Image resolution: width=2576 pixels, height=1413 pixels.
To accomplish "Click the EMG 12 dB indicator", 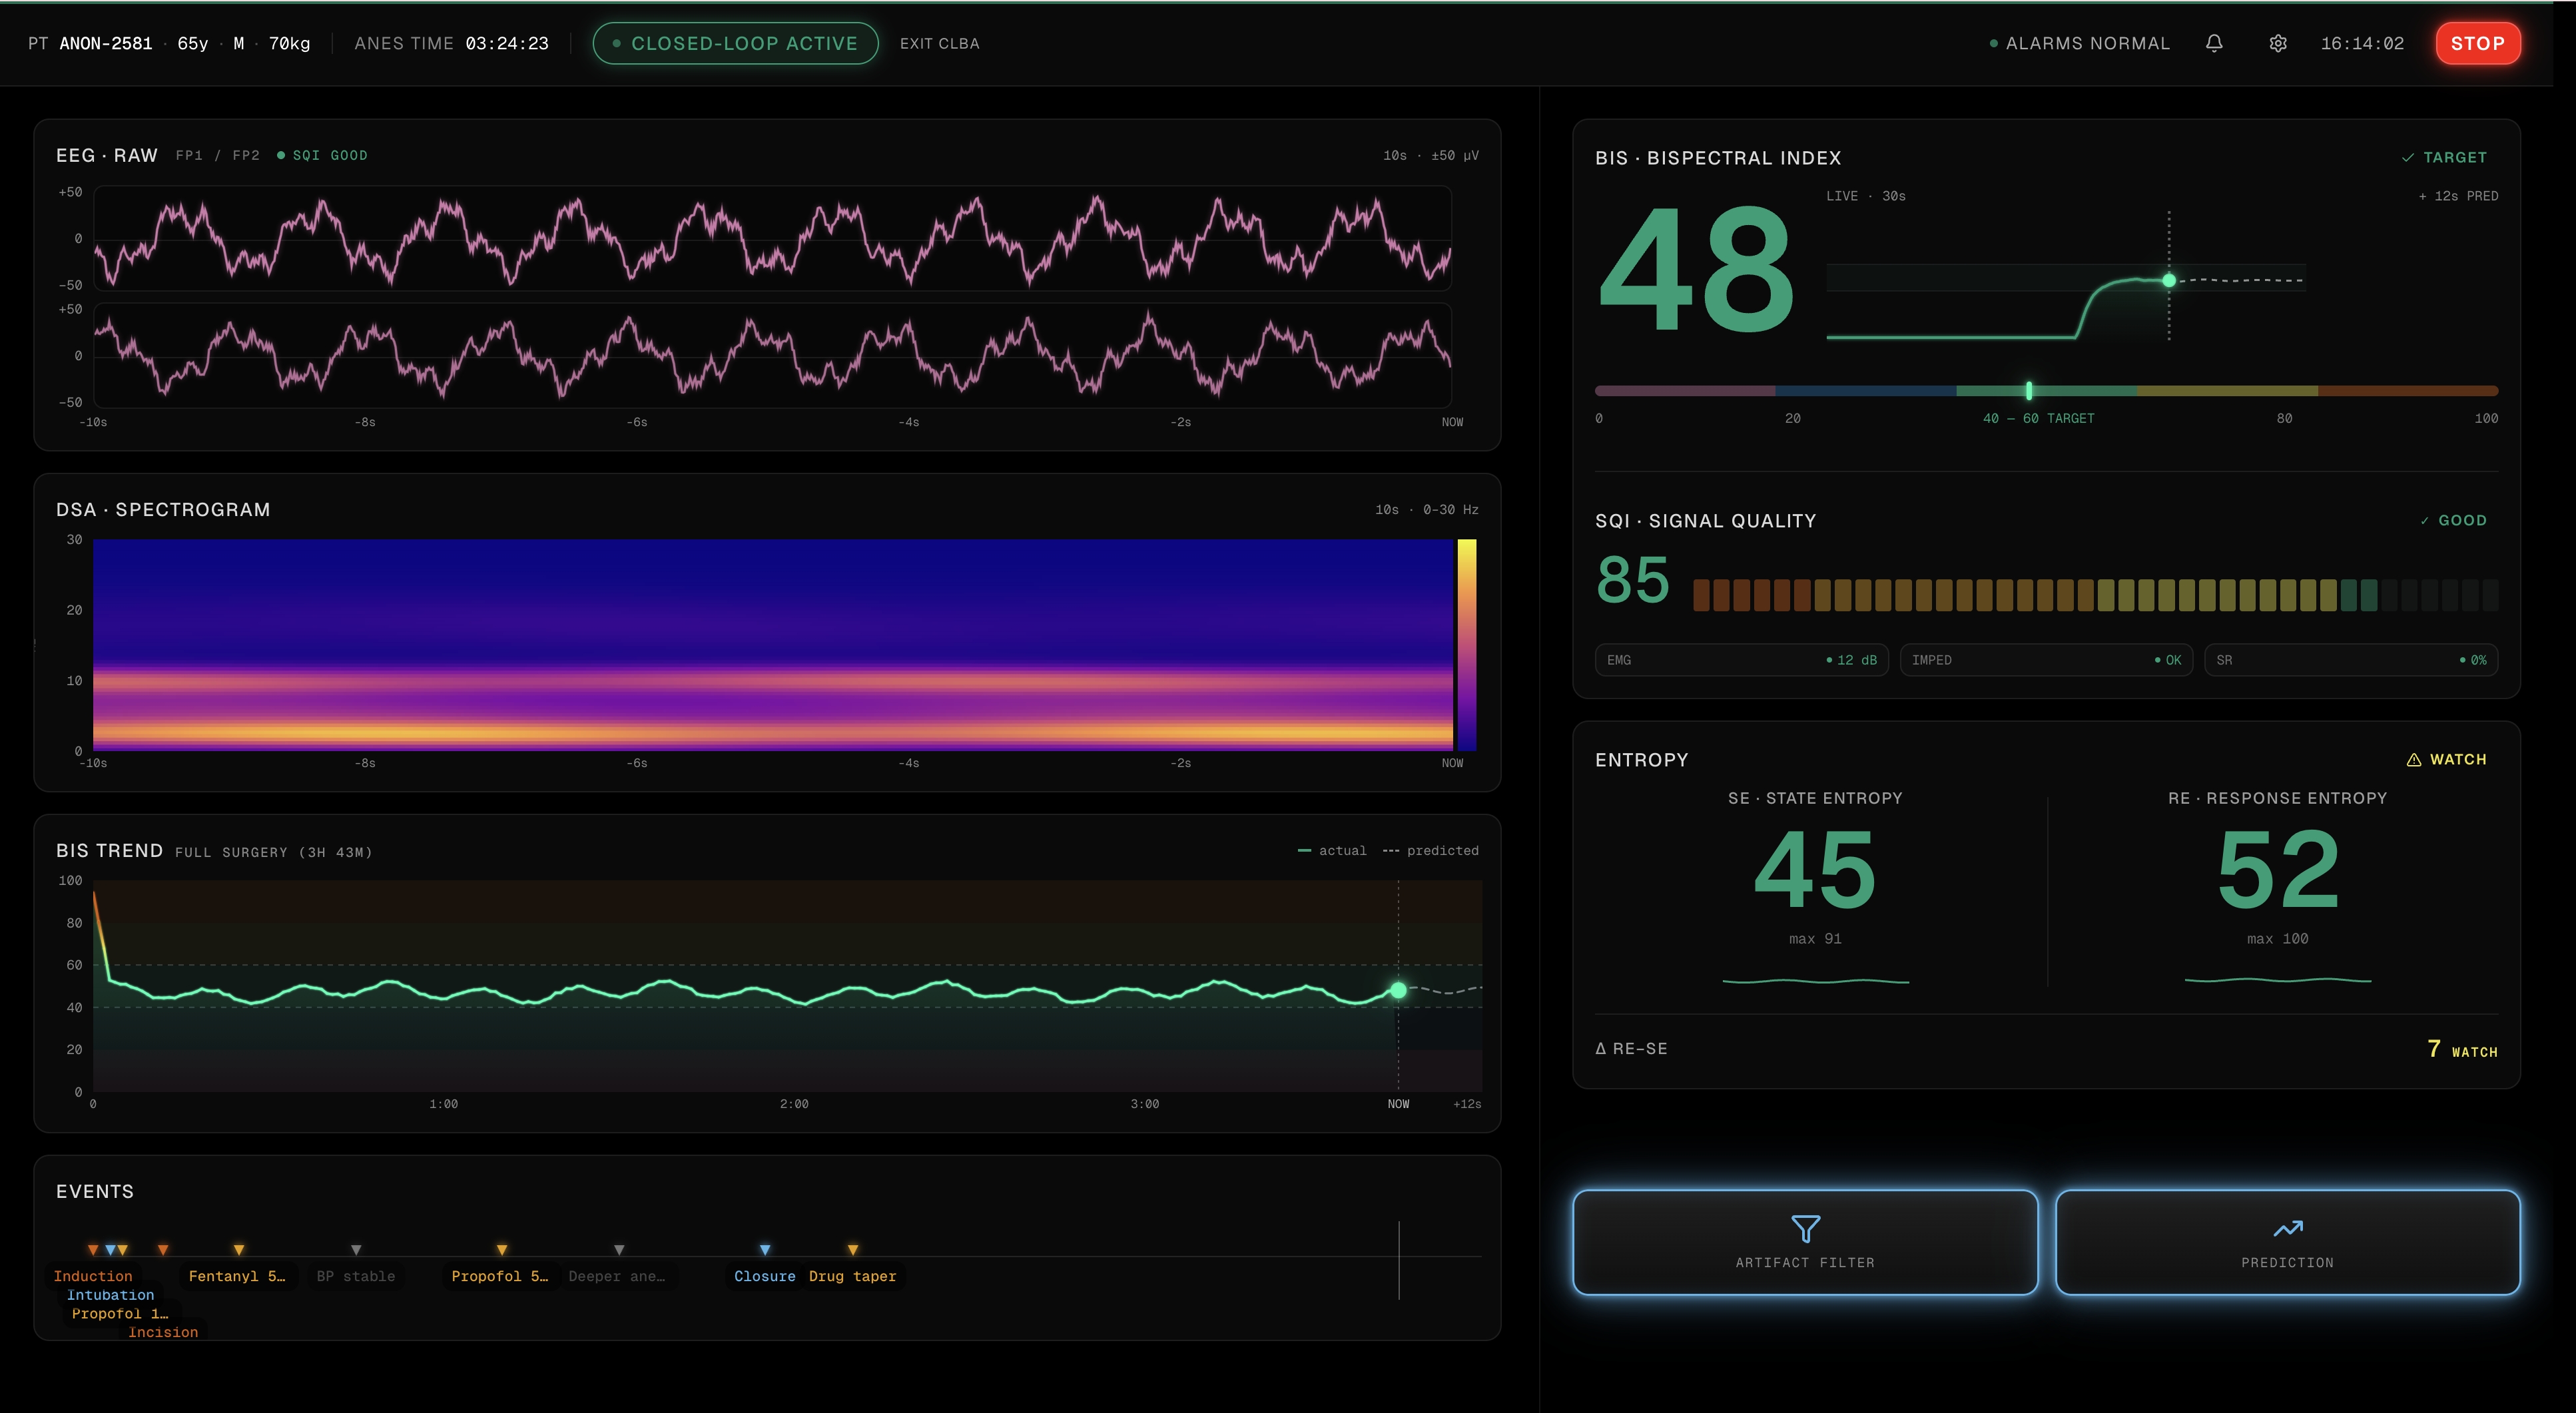I will click(1741, 660).
